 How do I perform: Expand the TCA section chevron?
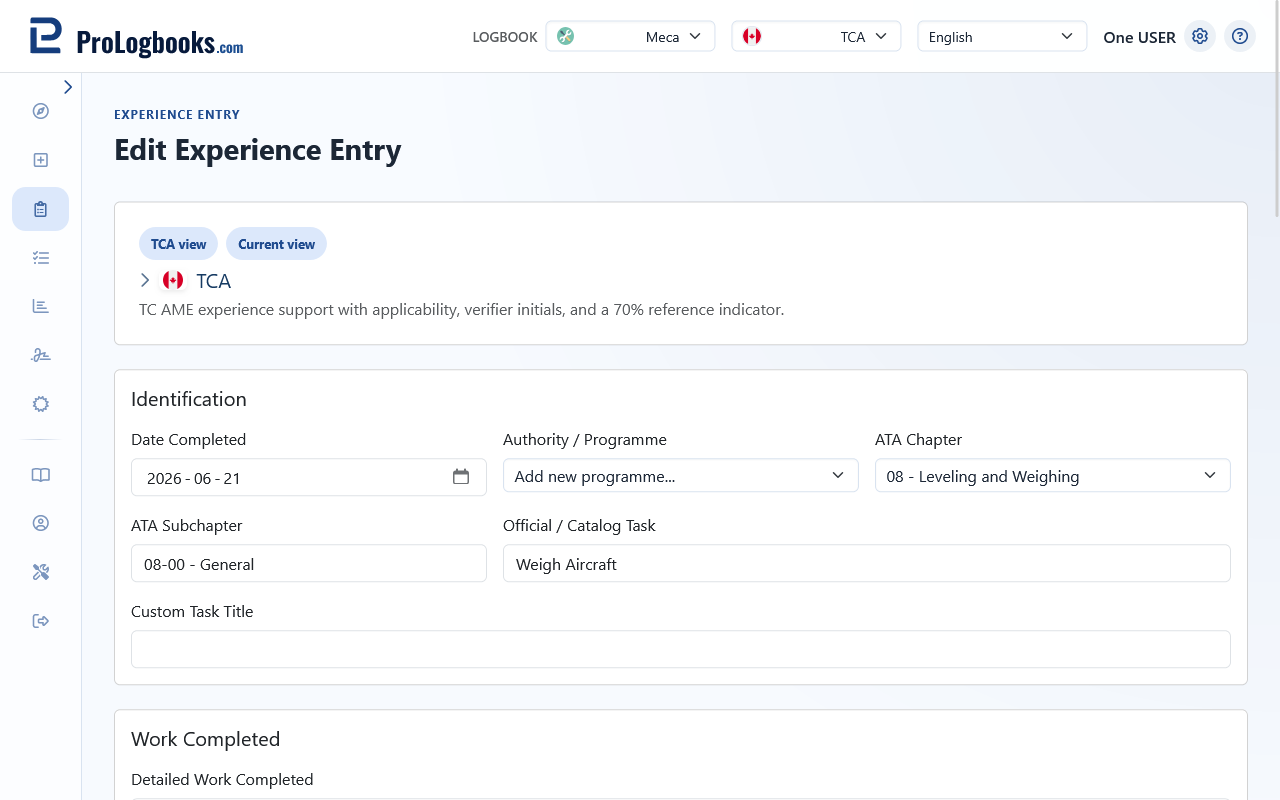(x=145, y=280)
